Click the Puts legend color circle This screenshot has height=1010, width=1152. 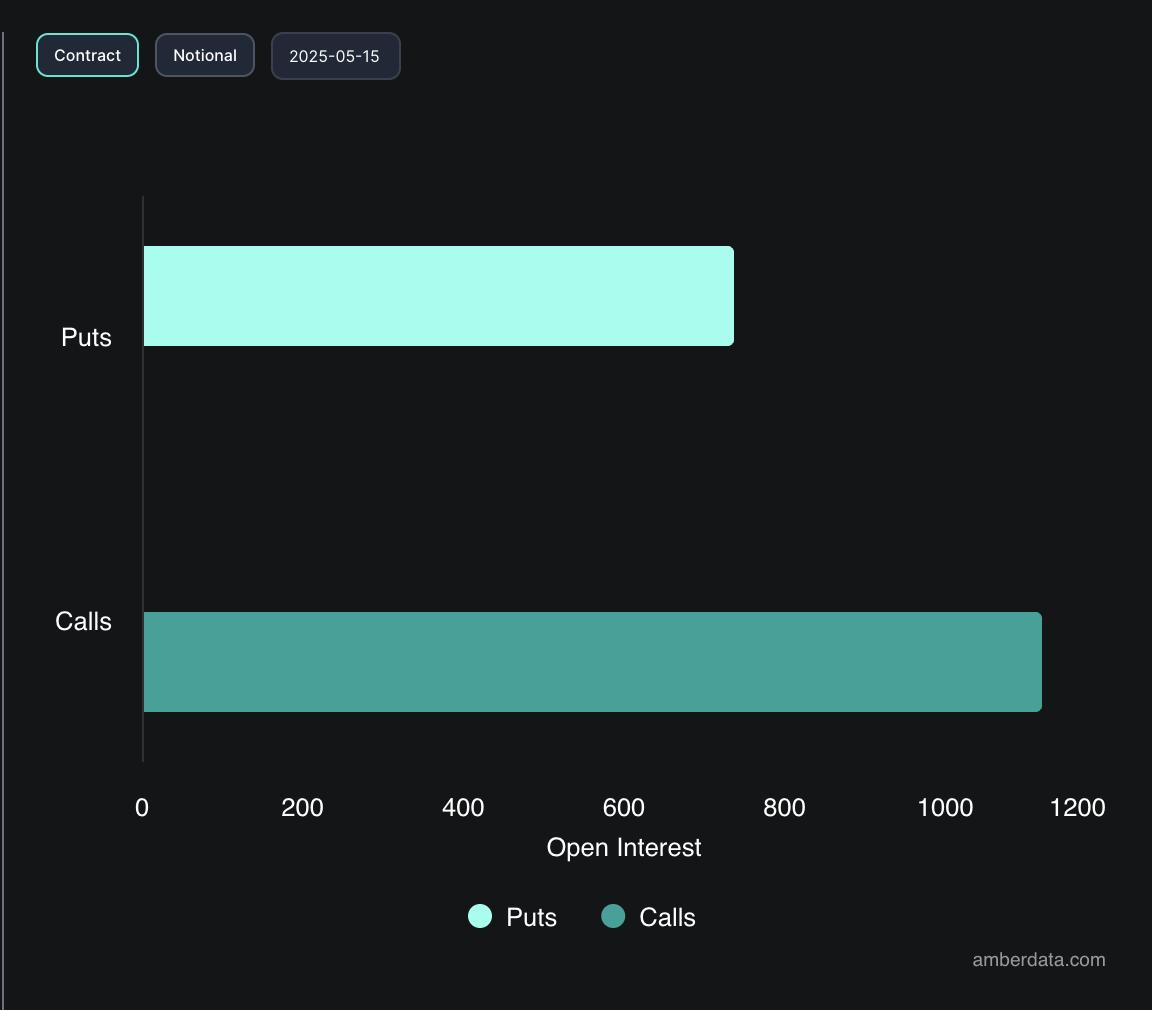point(480,916)
